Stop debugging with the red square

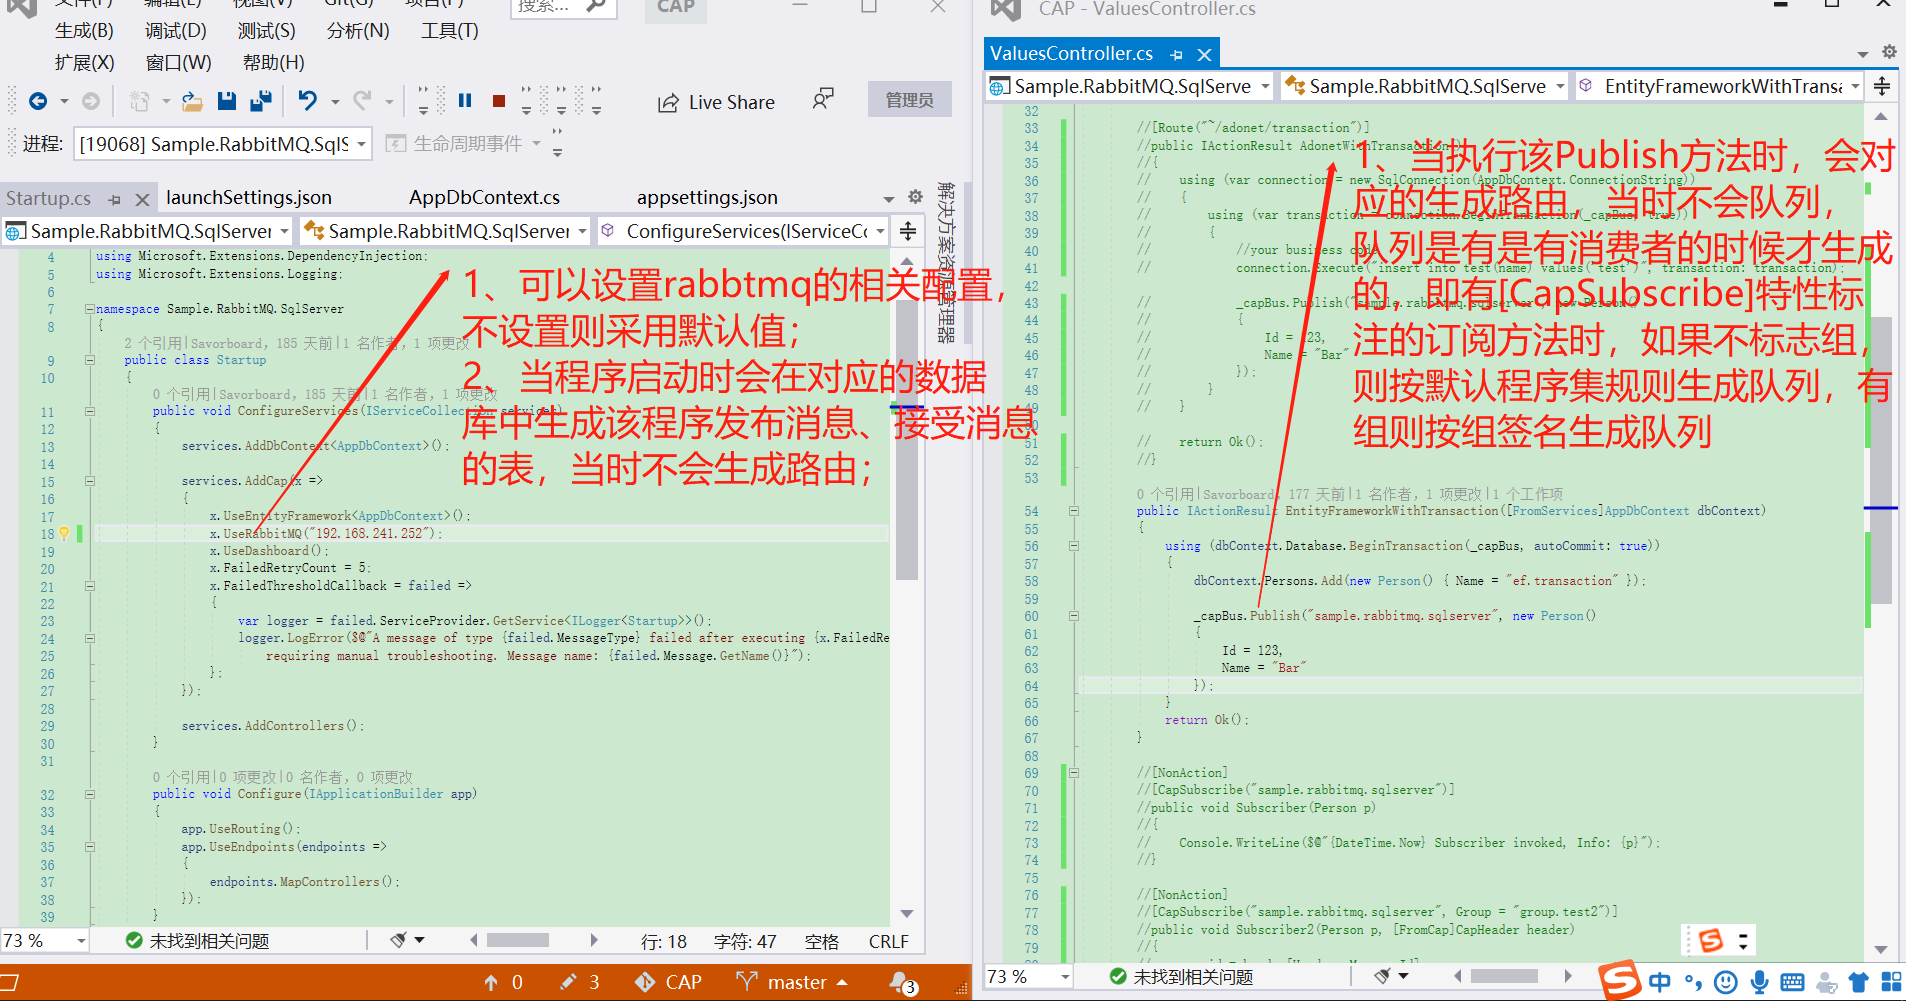pyautogui.click(x=499, y=100)
